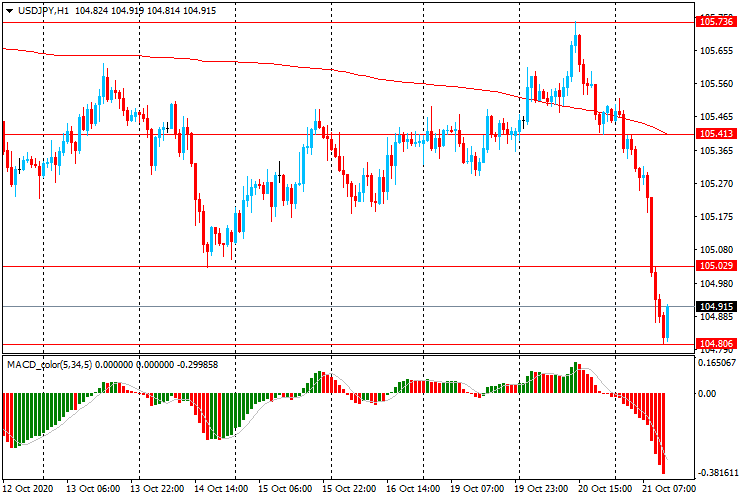
Task: Click the 104.885 price scale value
Action: [x=716, y=317]
